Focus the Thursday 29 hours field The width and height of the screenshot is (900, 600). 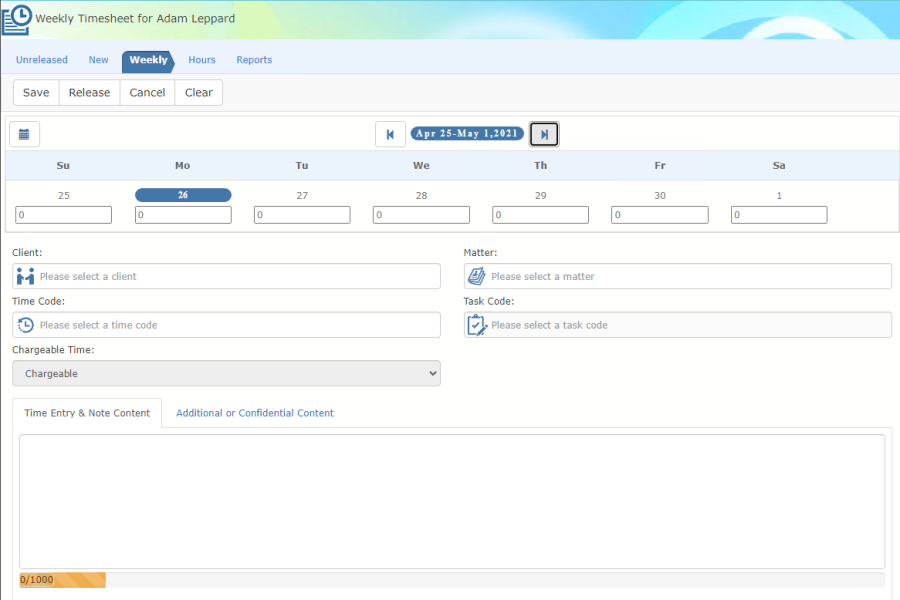541,215
